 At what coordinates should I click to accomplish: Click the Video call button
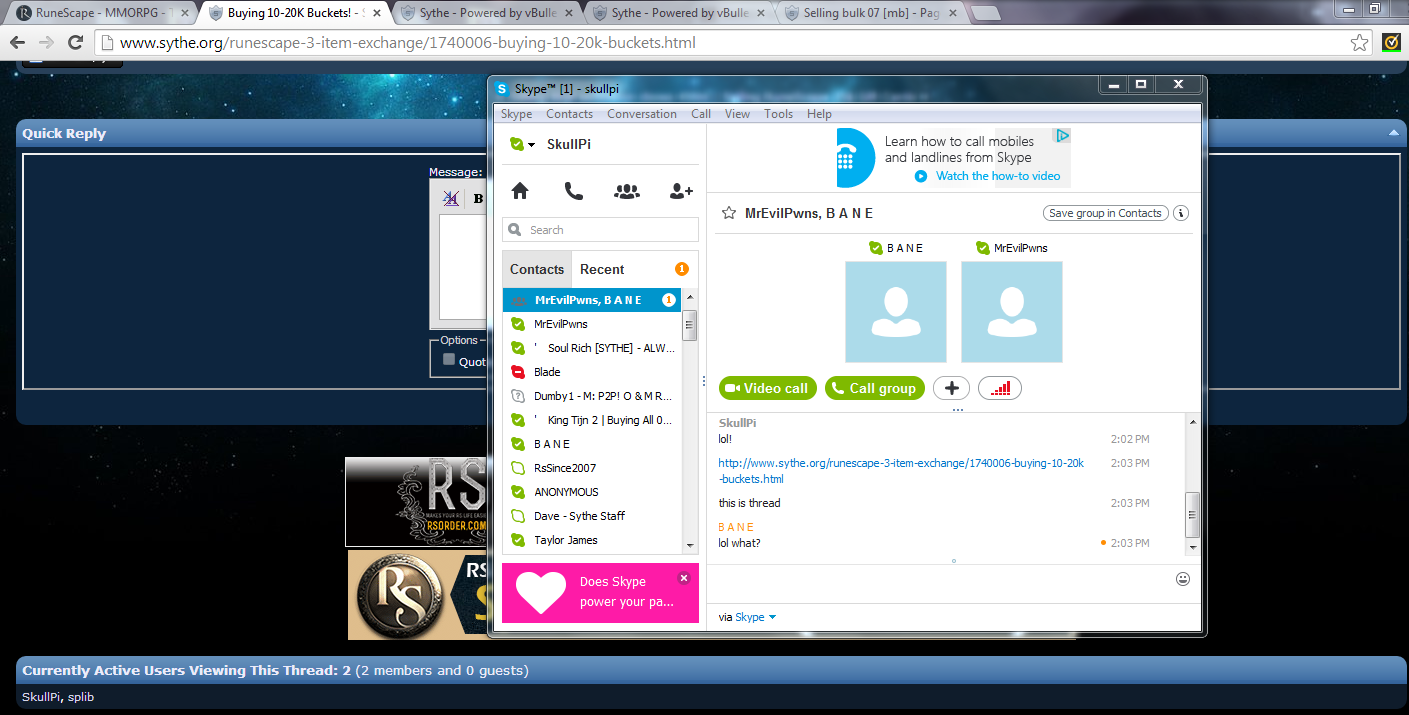(768, 388)
